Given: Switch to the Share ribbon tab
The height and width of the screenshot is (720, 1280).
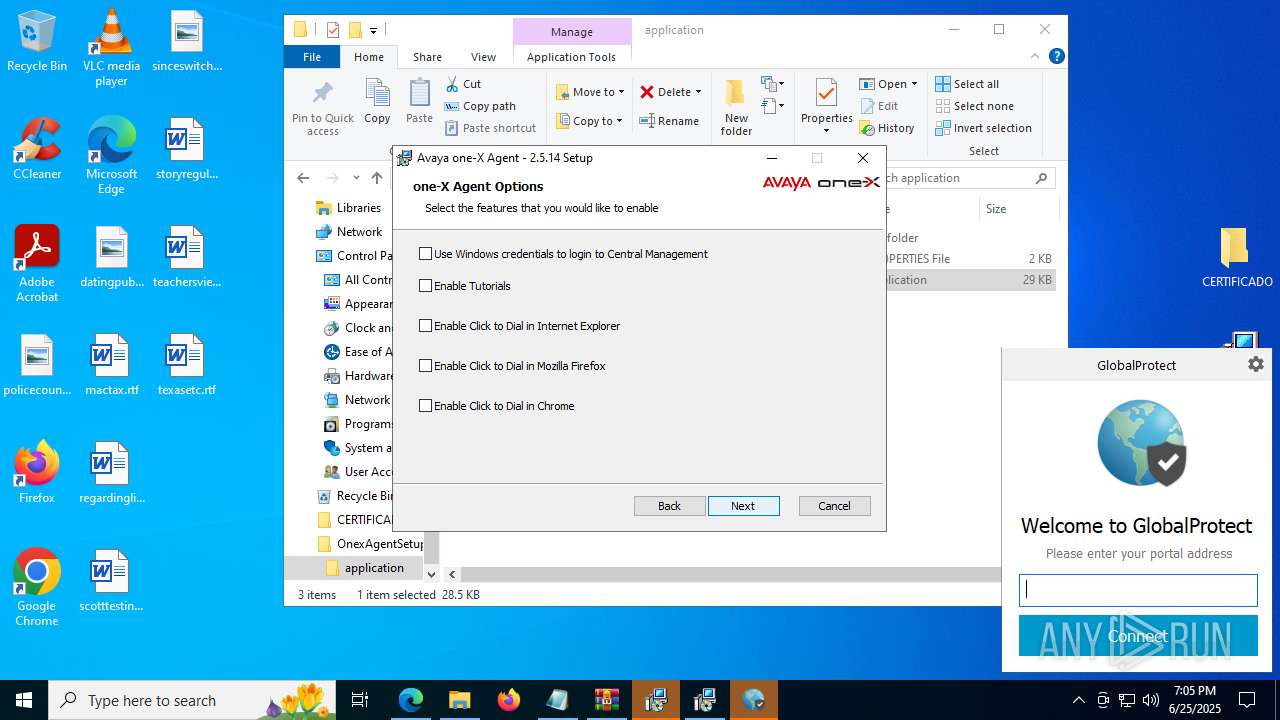Looking at the screenshot, I should [x=427, y=57].
